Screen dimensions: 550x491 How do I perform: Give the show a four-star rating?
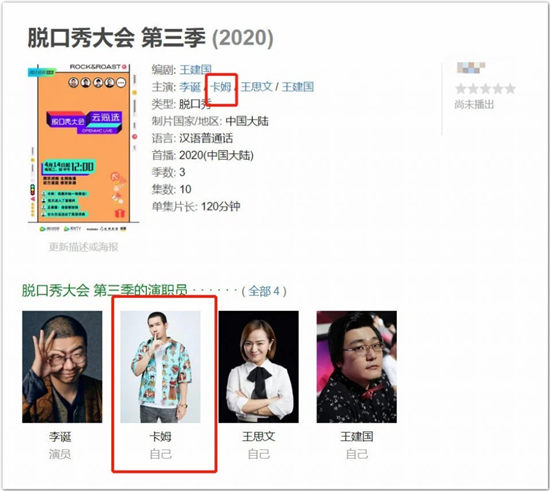point(498,89)
